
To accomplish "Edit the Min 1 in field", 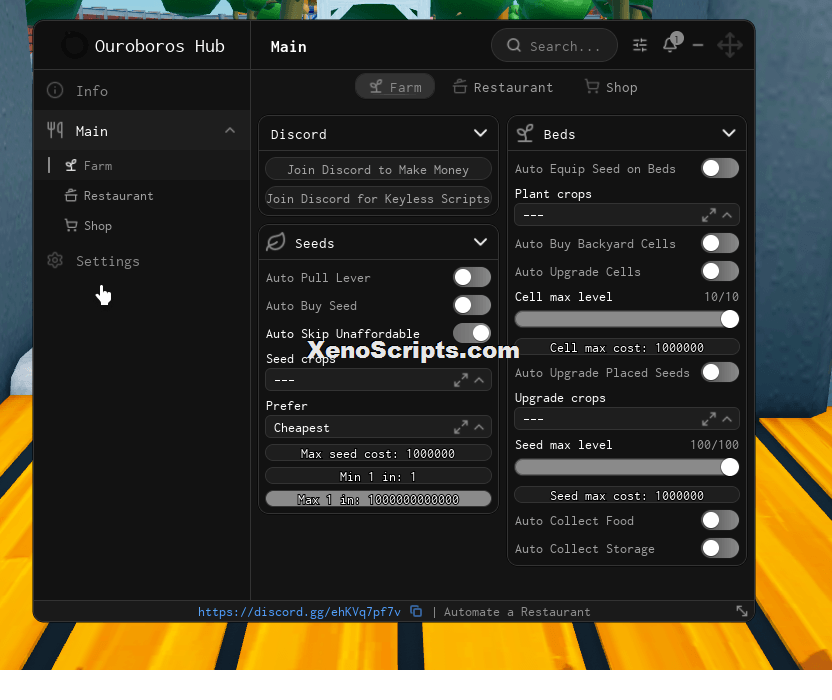I will (x=378, y=476).
